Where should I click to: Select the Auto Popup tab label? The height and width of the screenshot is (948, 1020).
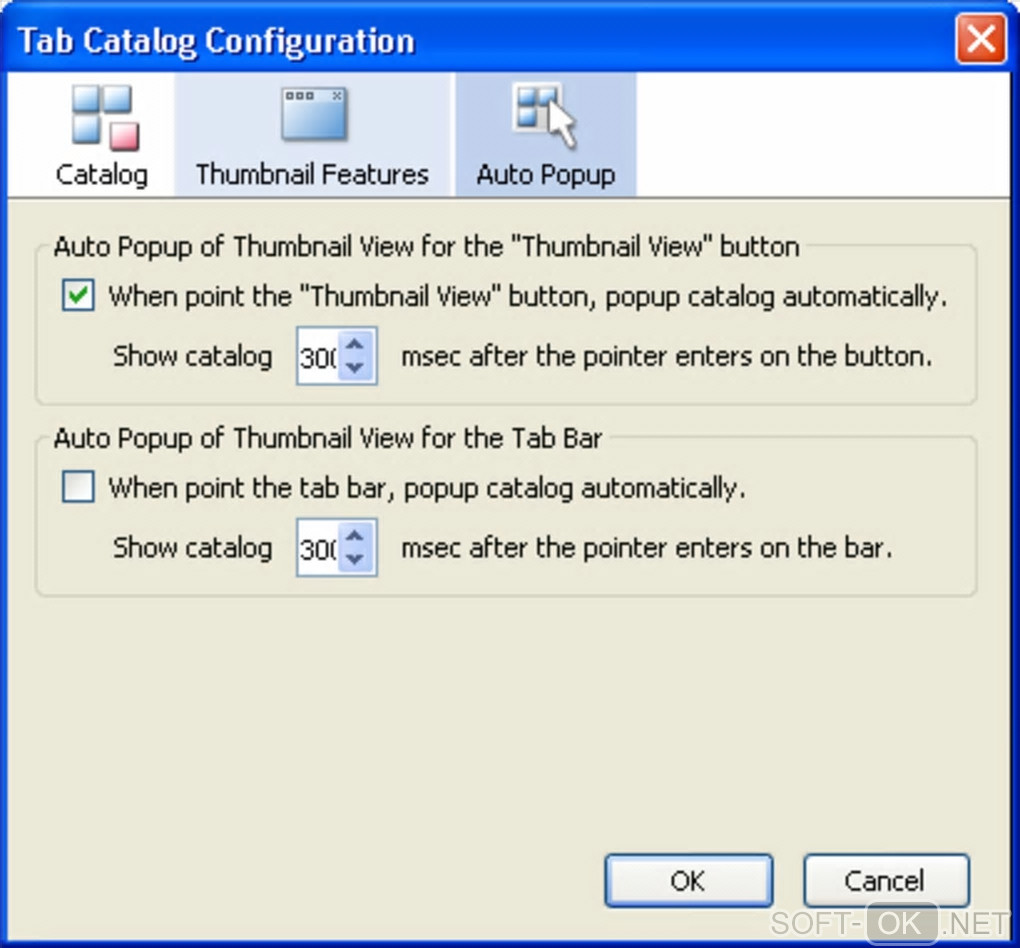[x=545, y=174]
